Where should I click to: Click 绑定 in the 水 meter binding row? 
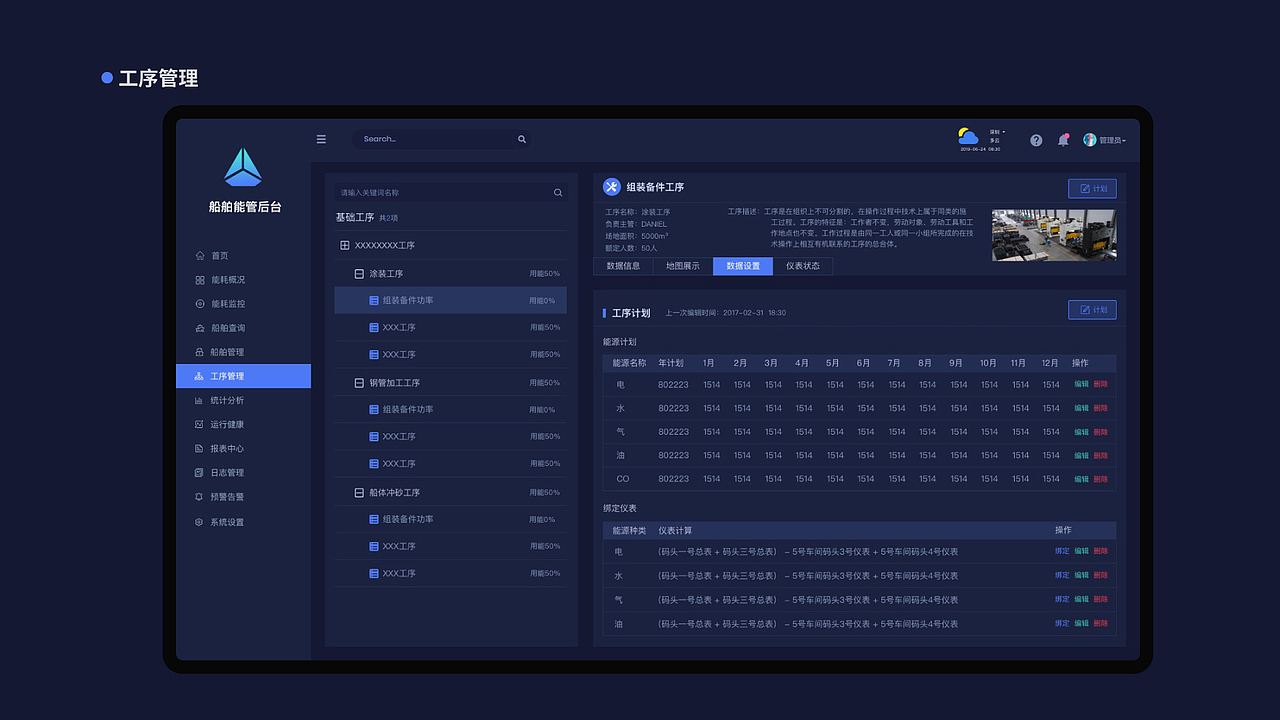pyautogui.click(x=1062, y=575)
